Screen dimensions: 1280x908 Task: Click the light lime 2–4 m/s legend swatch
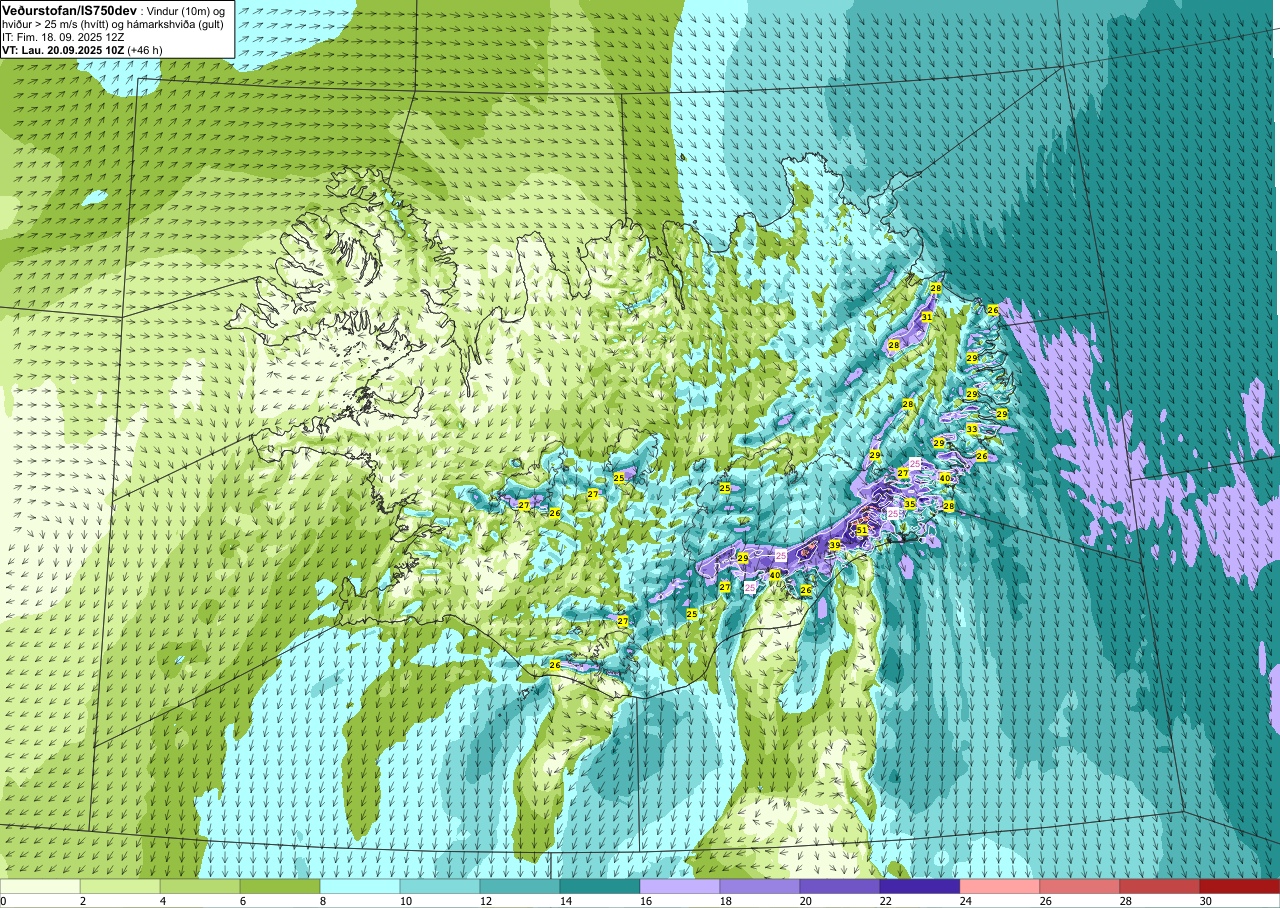tap(120, 886)
